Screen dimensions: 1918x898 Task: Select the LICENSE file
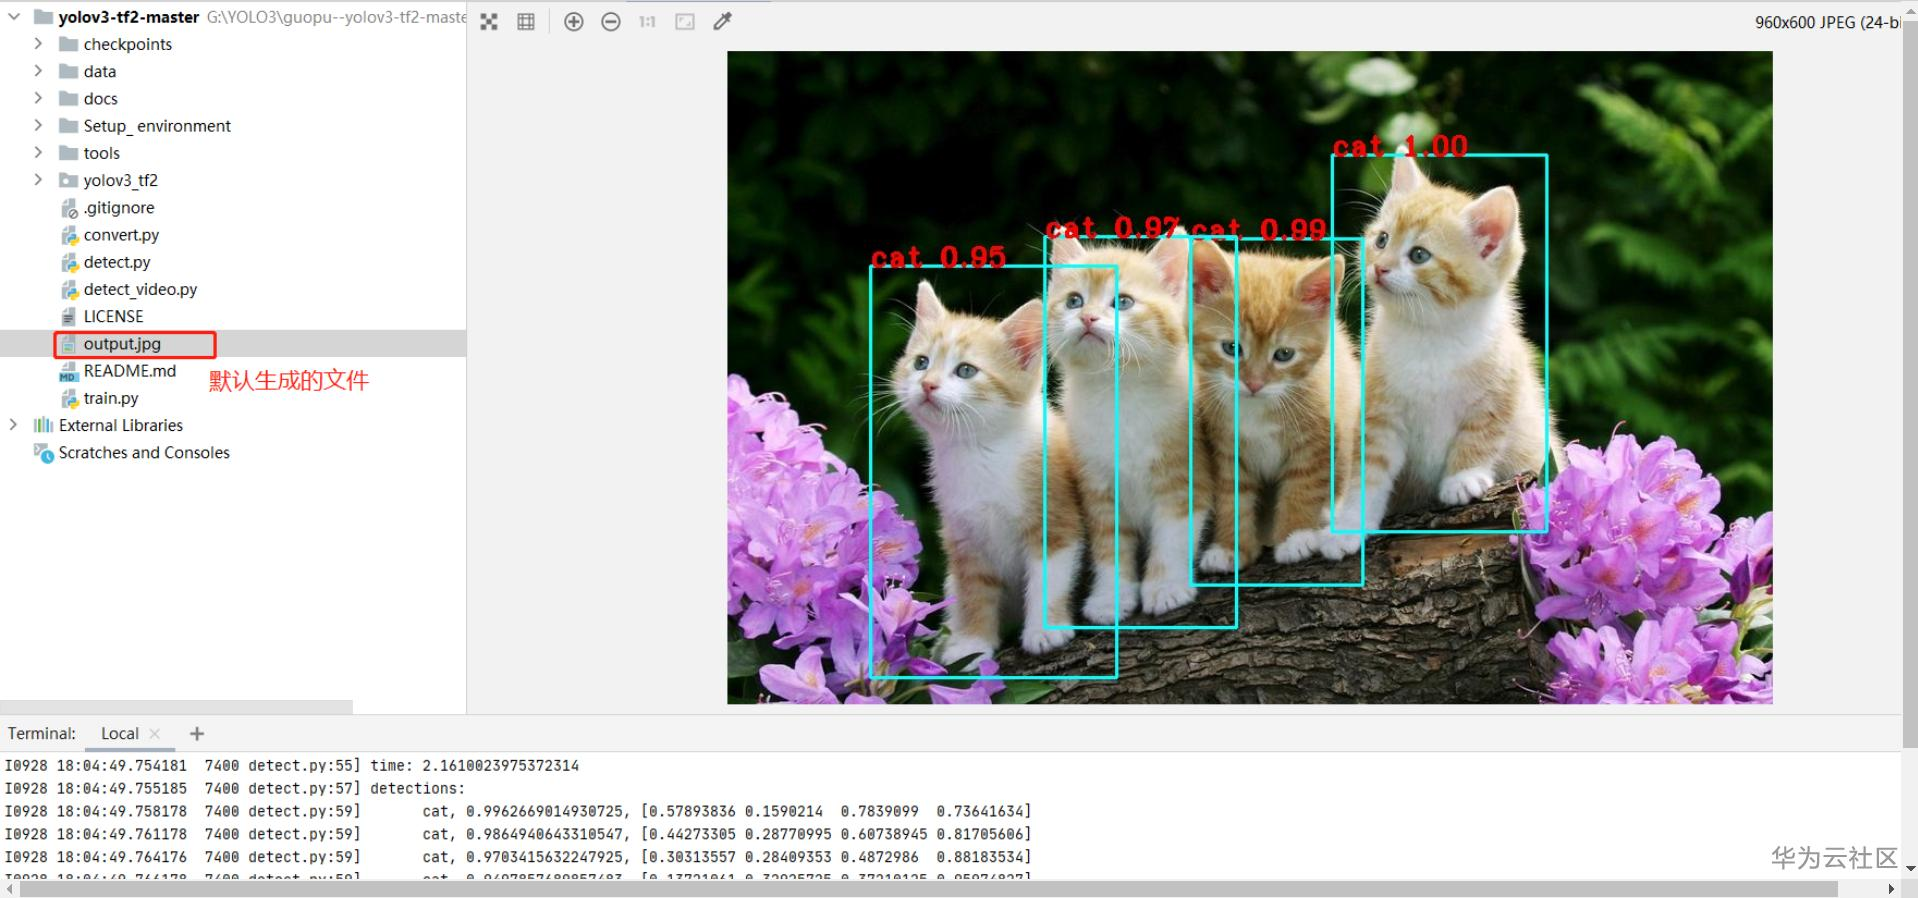(x=113, y=316)
